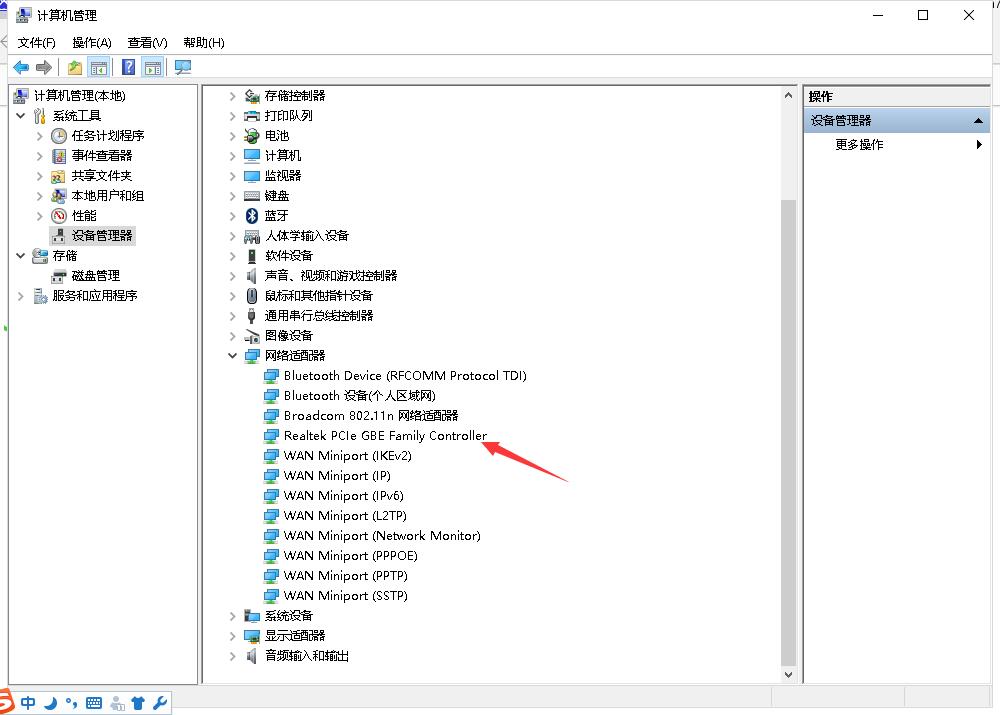Expand the 事件查看器 node
1000x715 pixels.
pos(39,156)
